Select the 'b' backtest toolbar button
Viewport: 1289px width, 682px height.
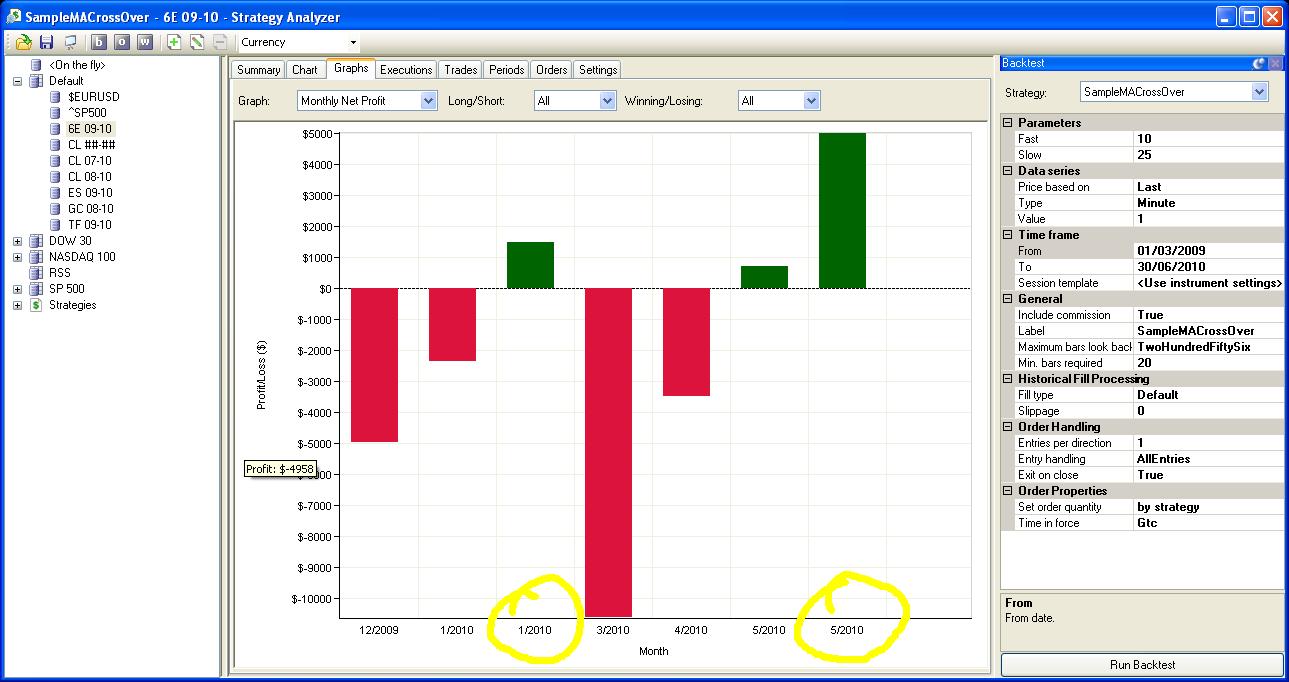[x=99, y=42]
